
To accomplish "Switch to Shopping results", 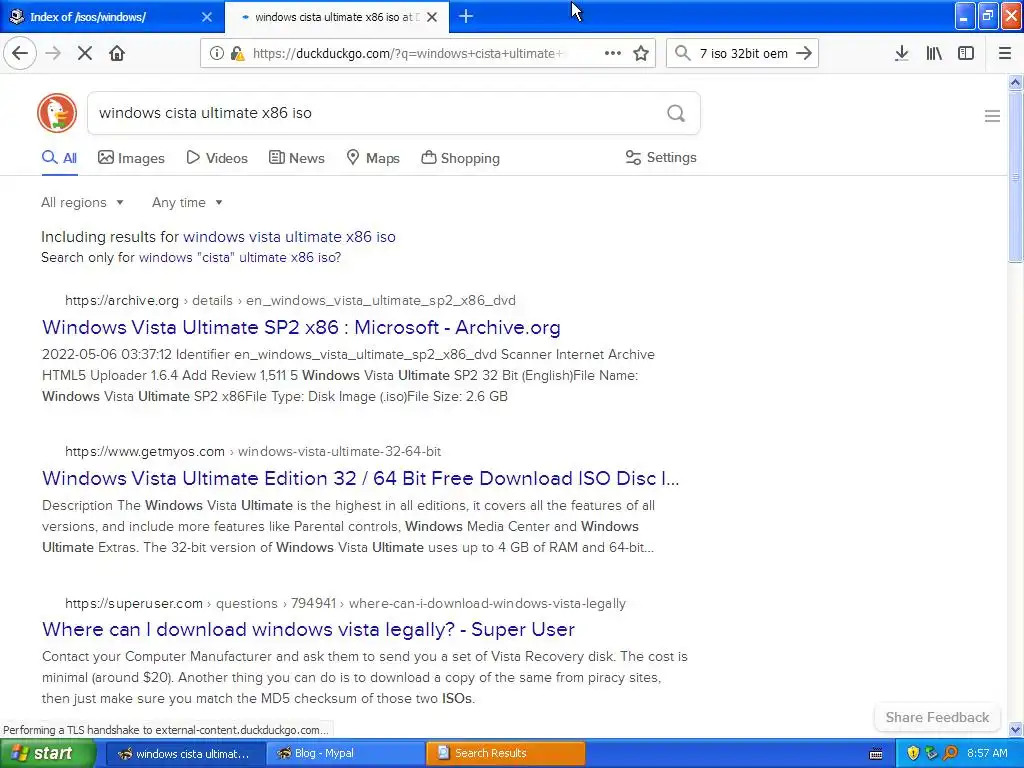I will (460, 158).
